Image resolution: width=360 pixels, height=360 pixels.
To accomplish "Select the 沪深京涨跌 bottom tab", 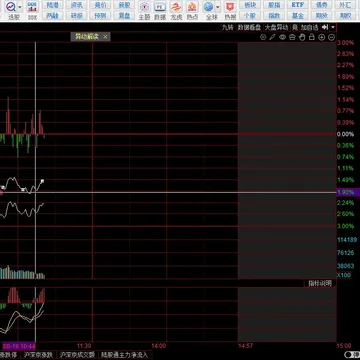I will [38, 355].
